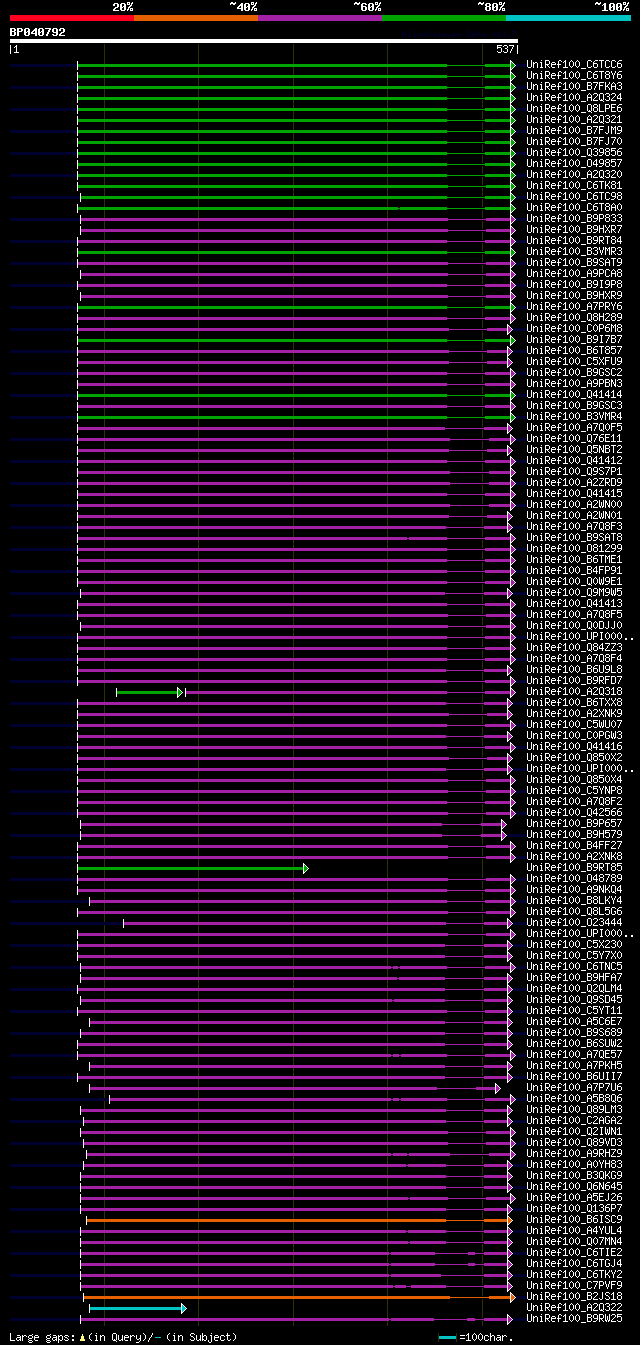The width and height of the screenshot is (640, 1345).
Task: Click the white query bar under BP040792
Action: pyautogui.click(x=263, y=41)
